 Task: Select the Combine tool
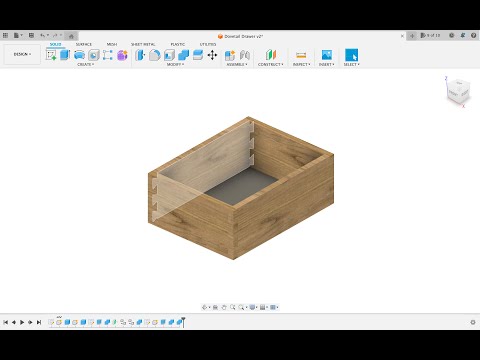tap(183, 55)
